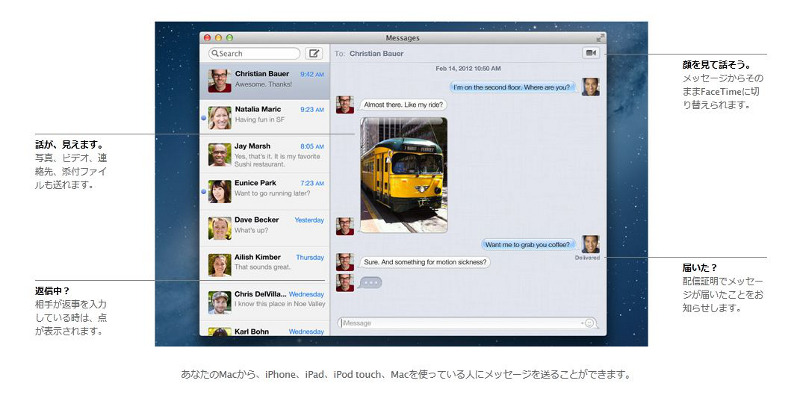This screenshot has width=800, height=401.
Task: Click the green zoom window button
Action: click(x=230, y=38)
